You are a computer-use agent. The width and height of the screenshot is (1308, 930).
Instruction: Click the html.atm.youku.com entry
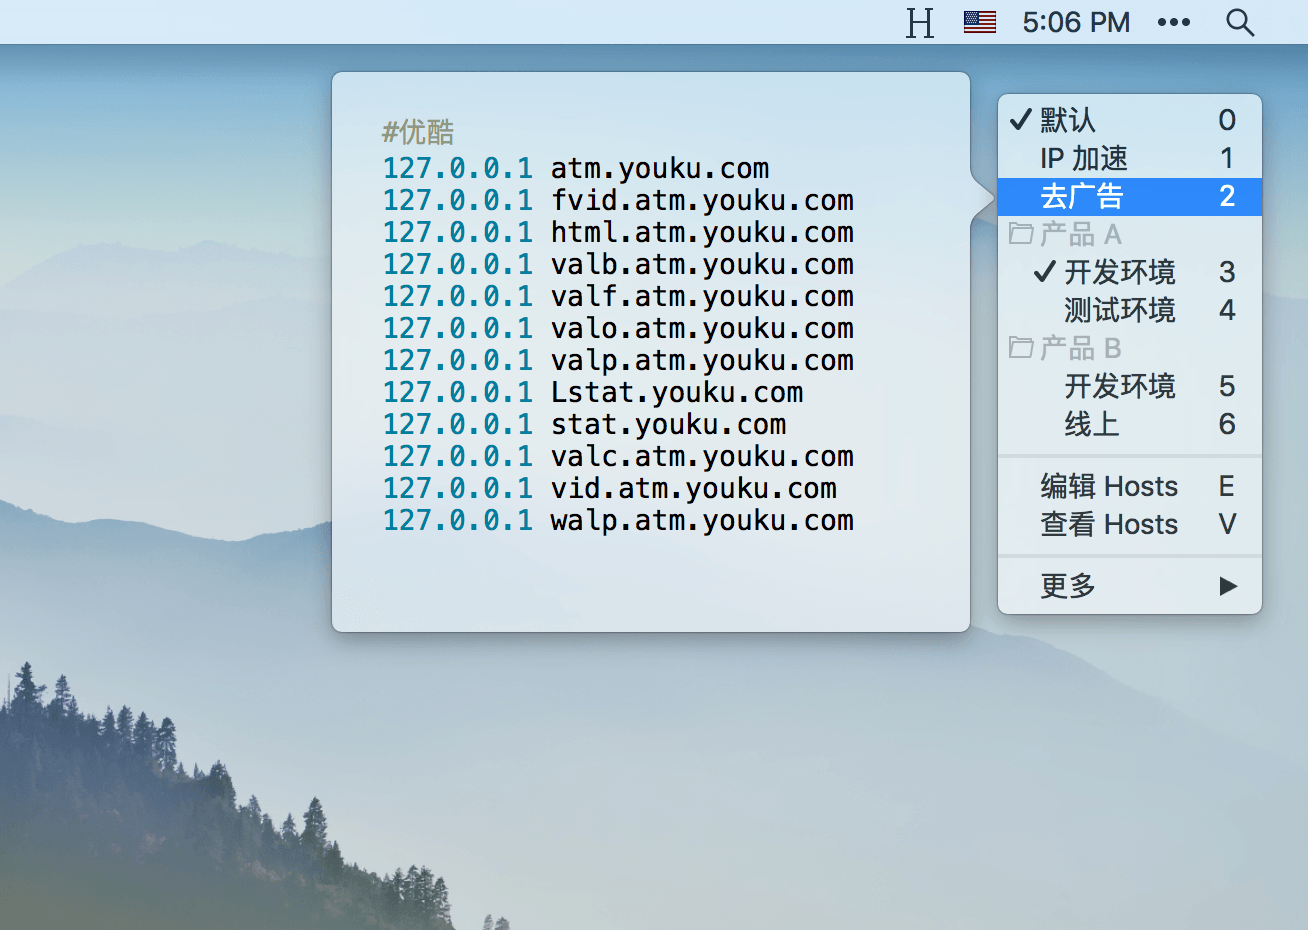[618, 232]
